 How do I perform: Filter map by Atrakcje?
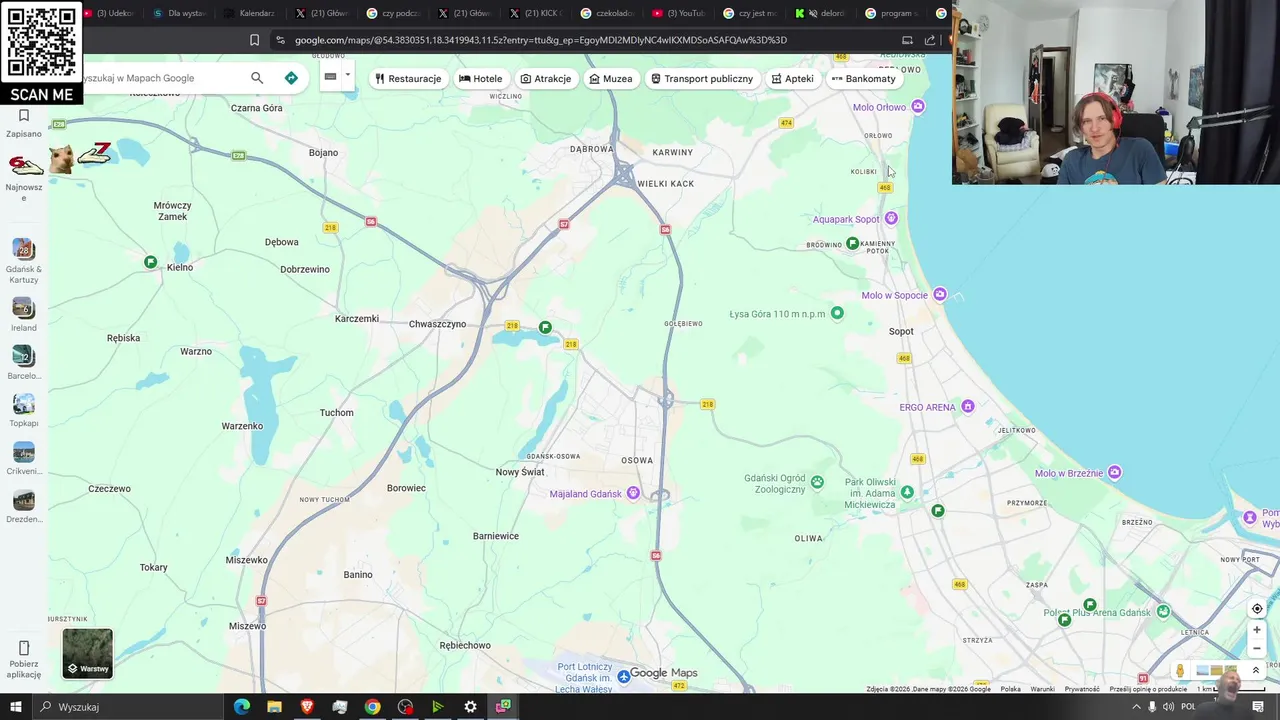pyautogui.click(x=546, y=79)
